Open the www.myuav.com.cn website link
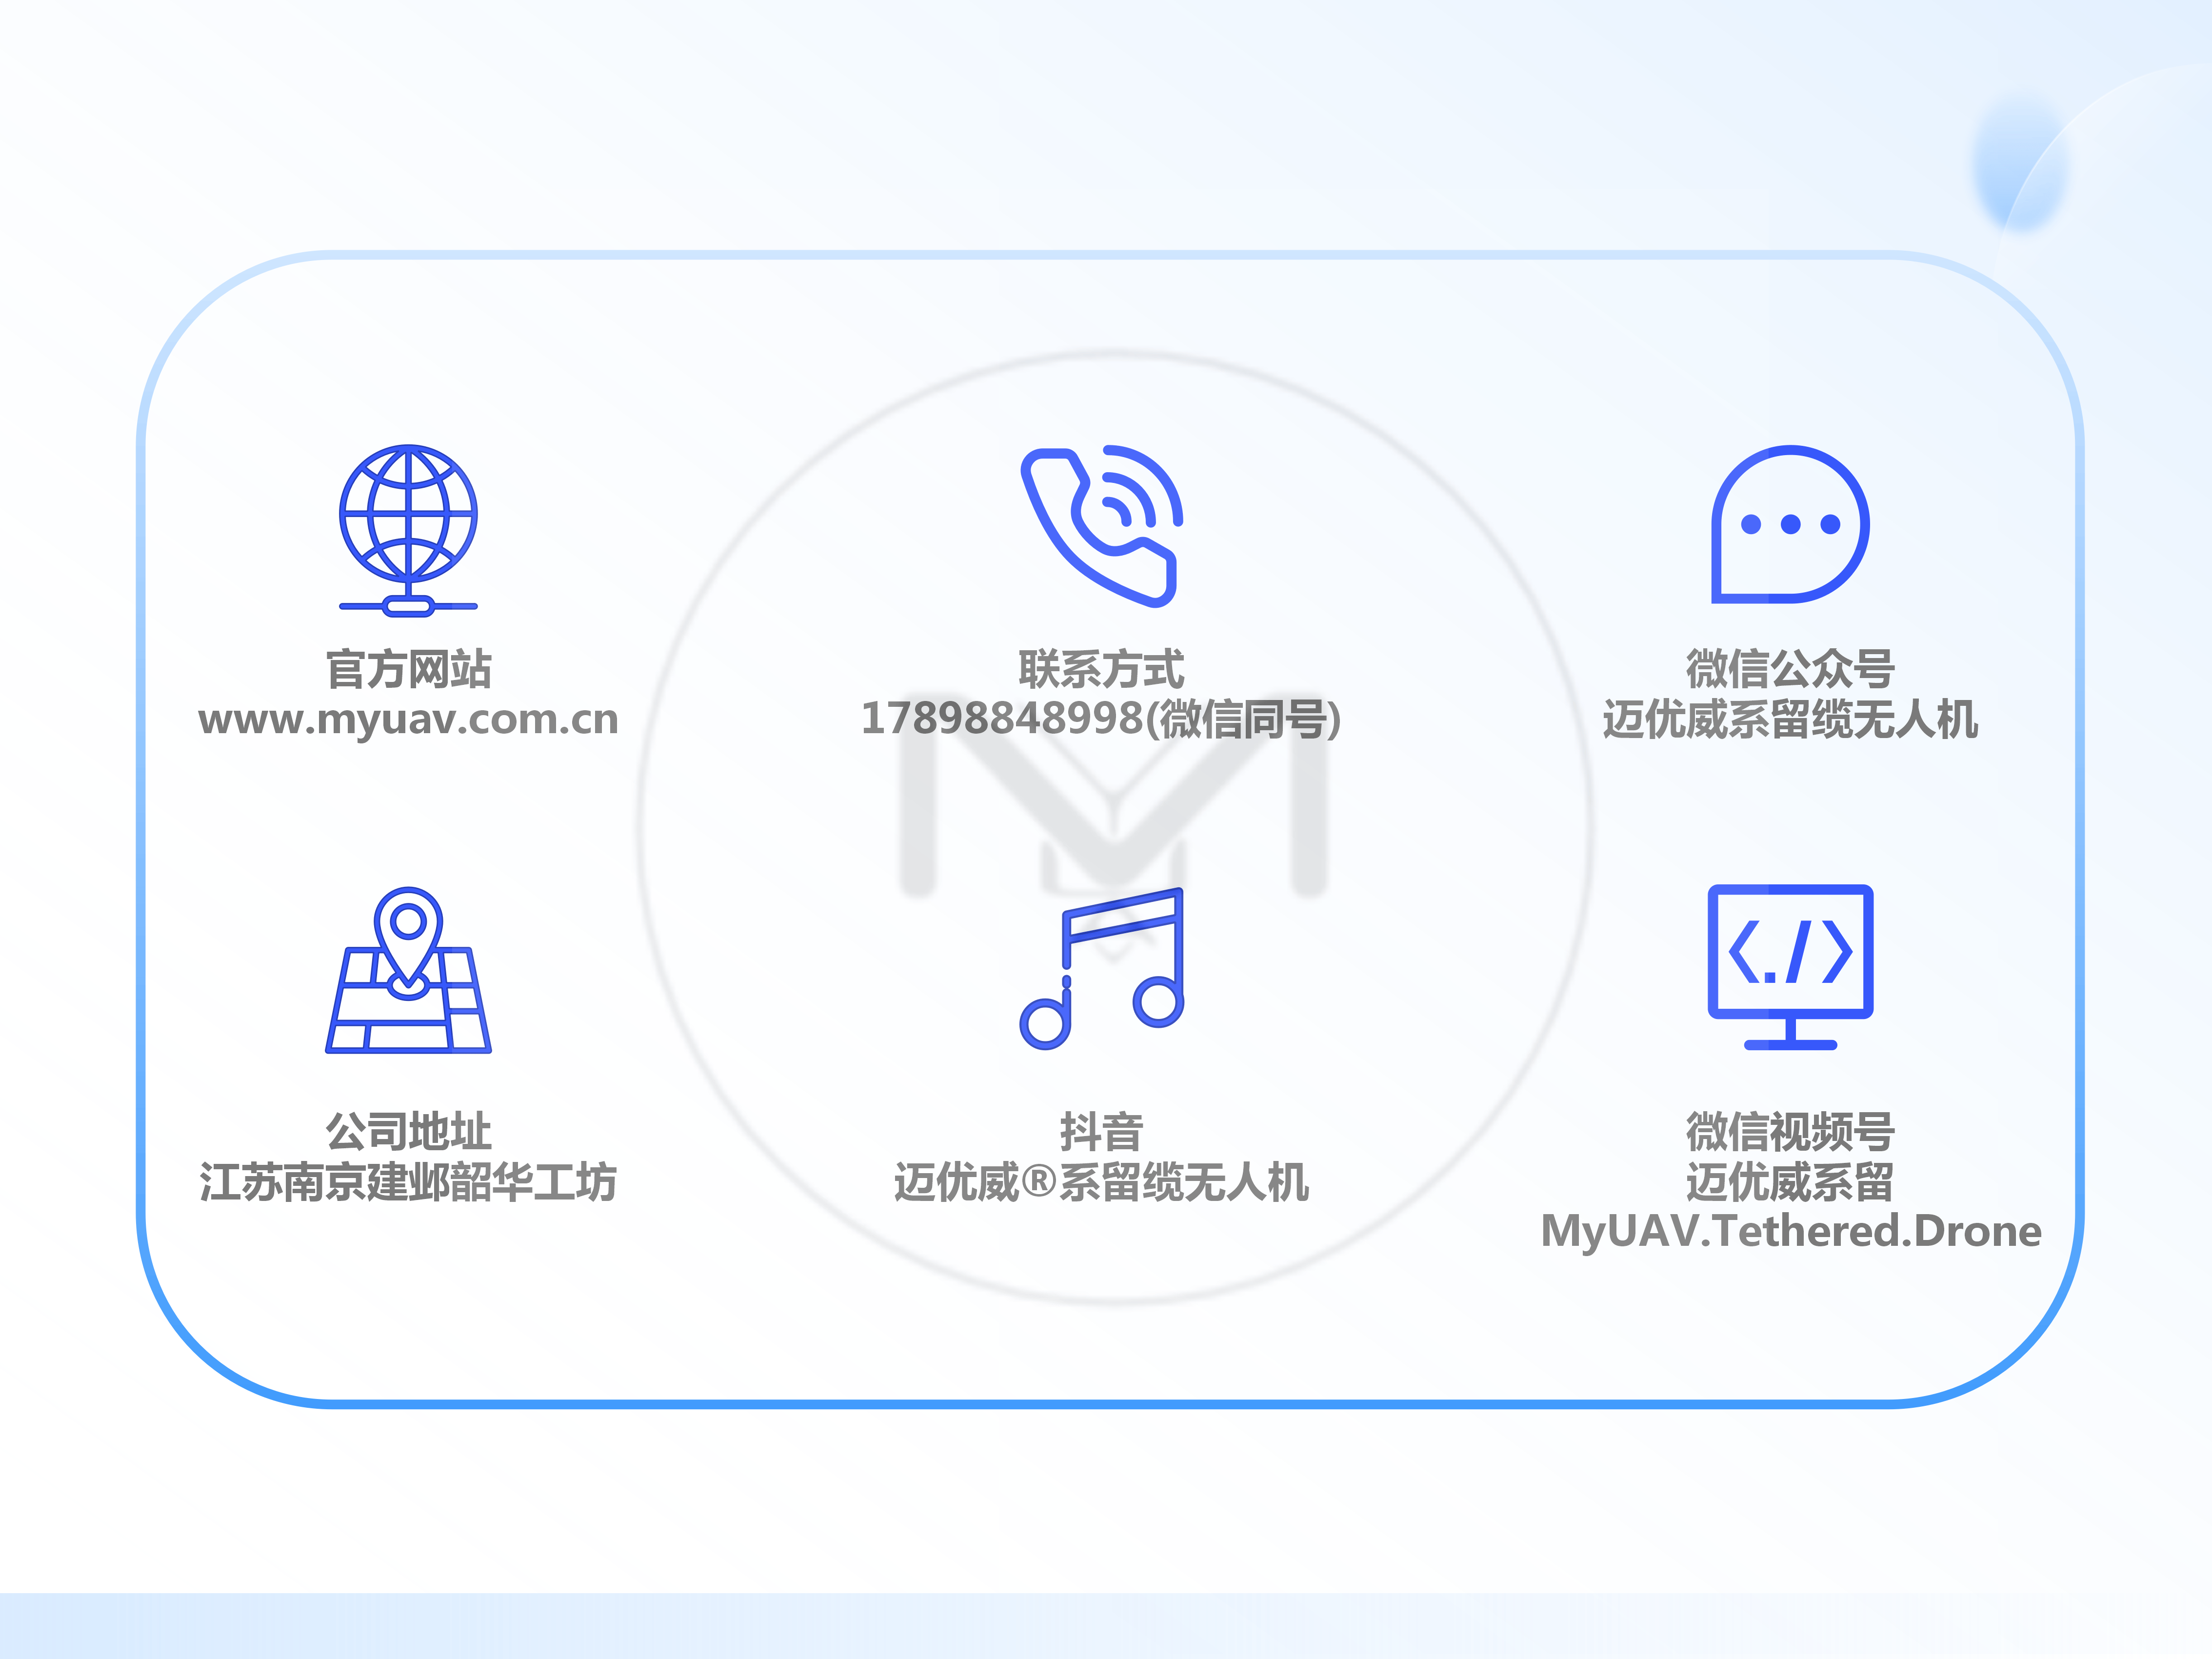The height and width of the screenshot is (1659, 2212). (408, 719)
